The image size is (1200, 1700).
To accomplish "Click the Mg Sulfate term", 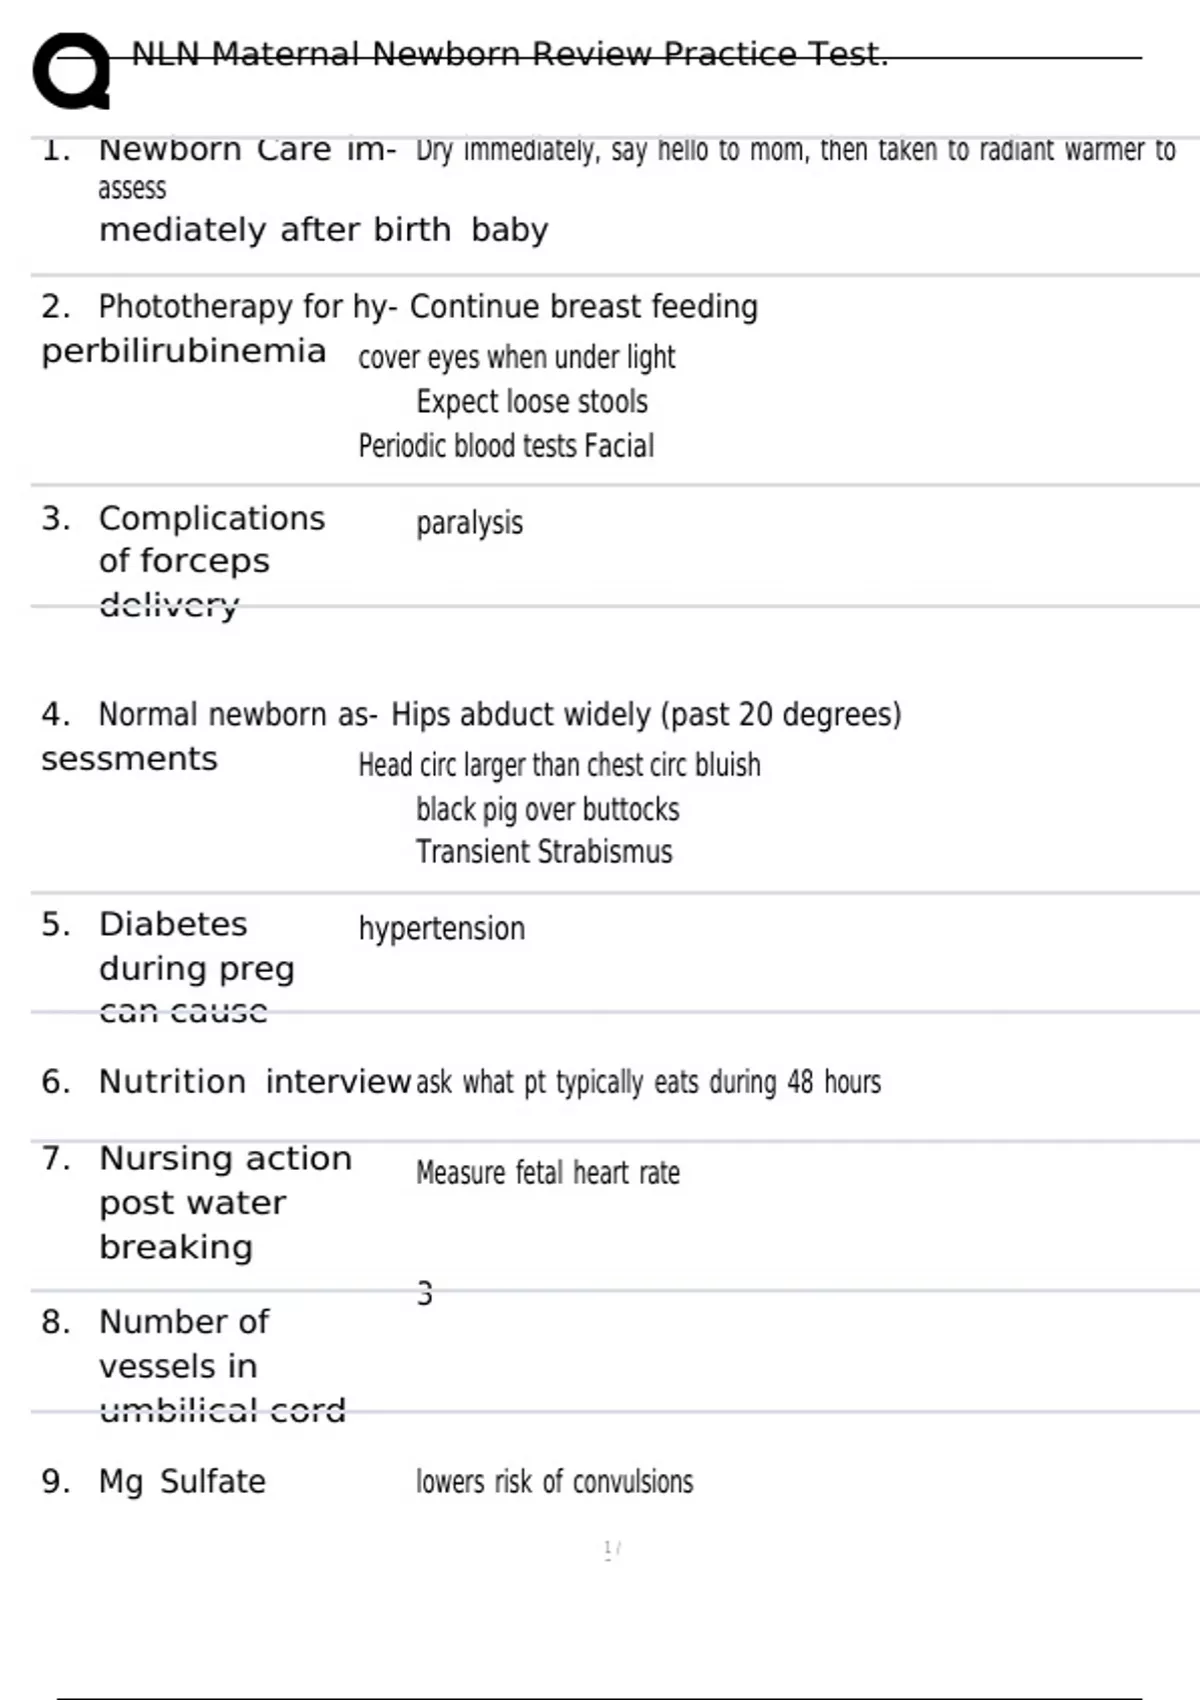I will coord(182,1481).
